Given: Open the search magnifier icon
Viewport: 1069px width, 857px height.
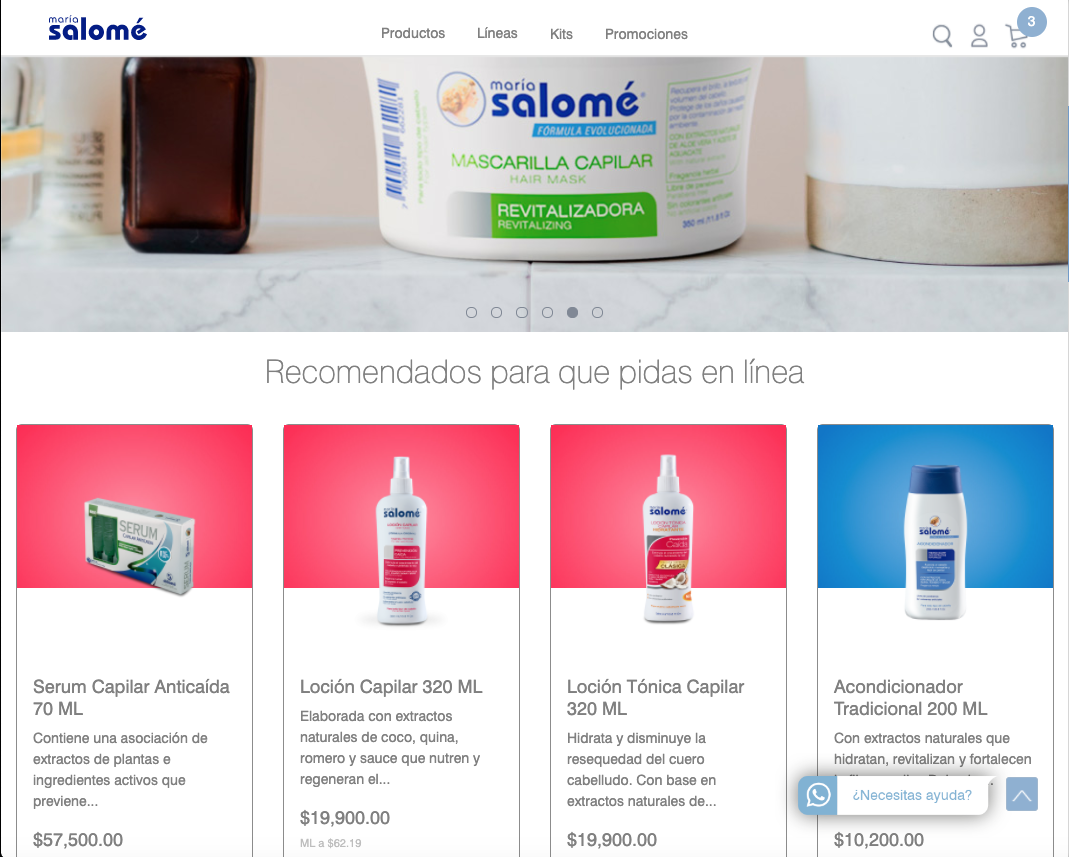Looking at the screenshot, I should (x=942, y=35).
